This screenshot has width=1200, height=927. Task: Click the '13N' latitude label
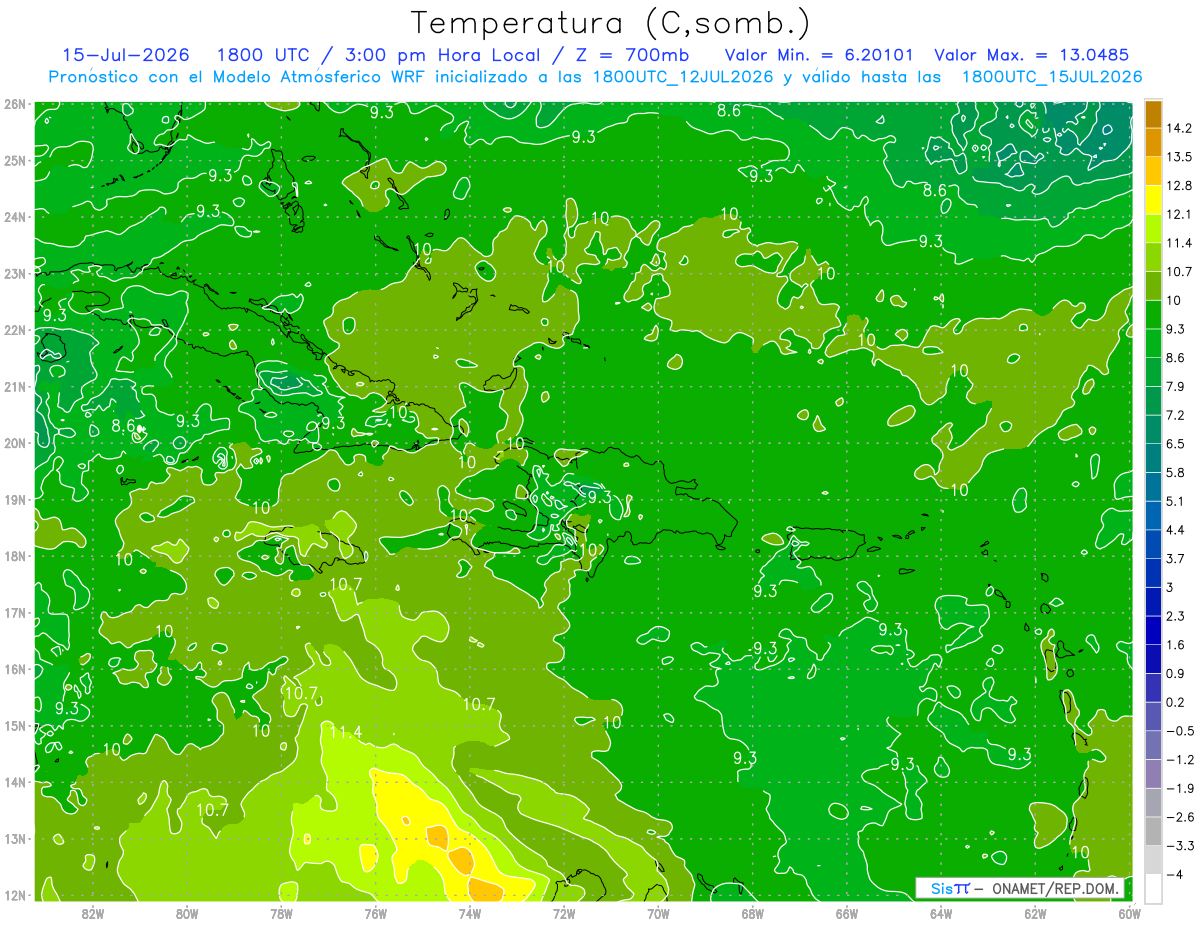(x=14, y=838)
